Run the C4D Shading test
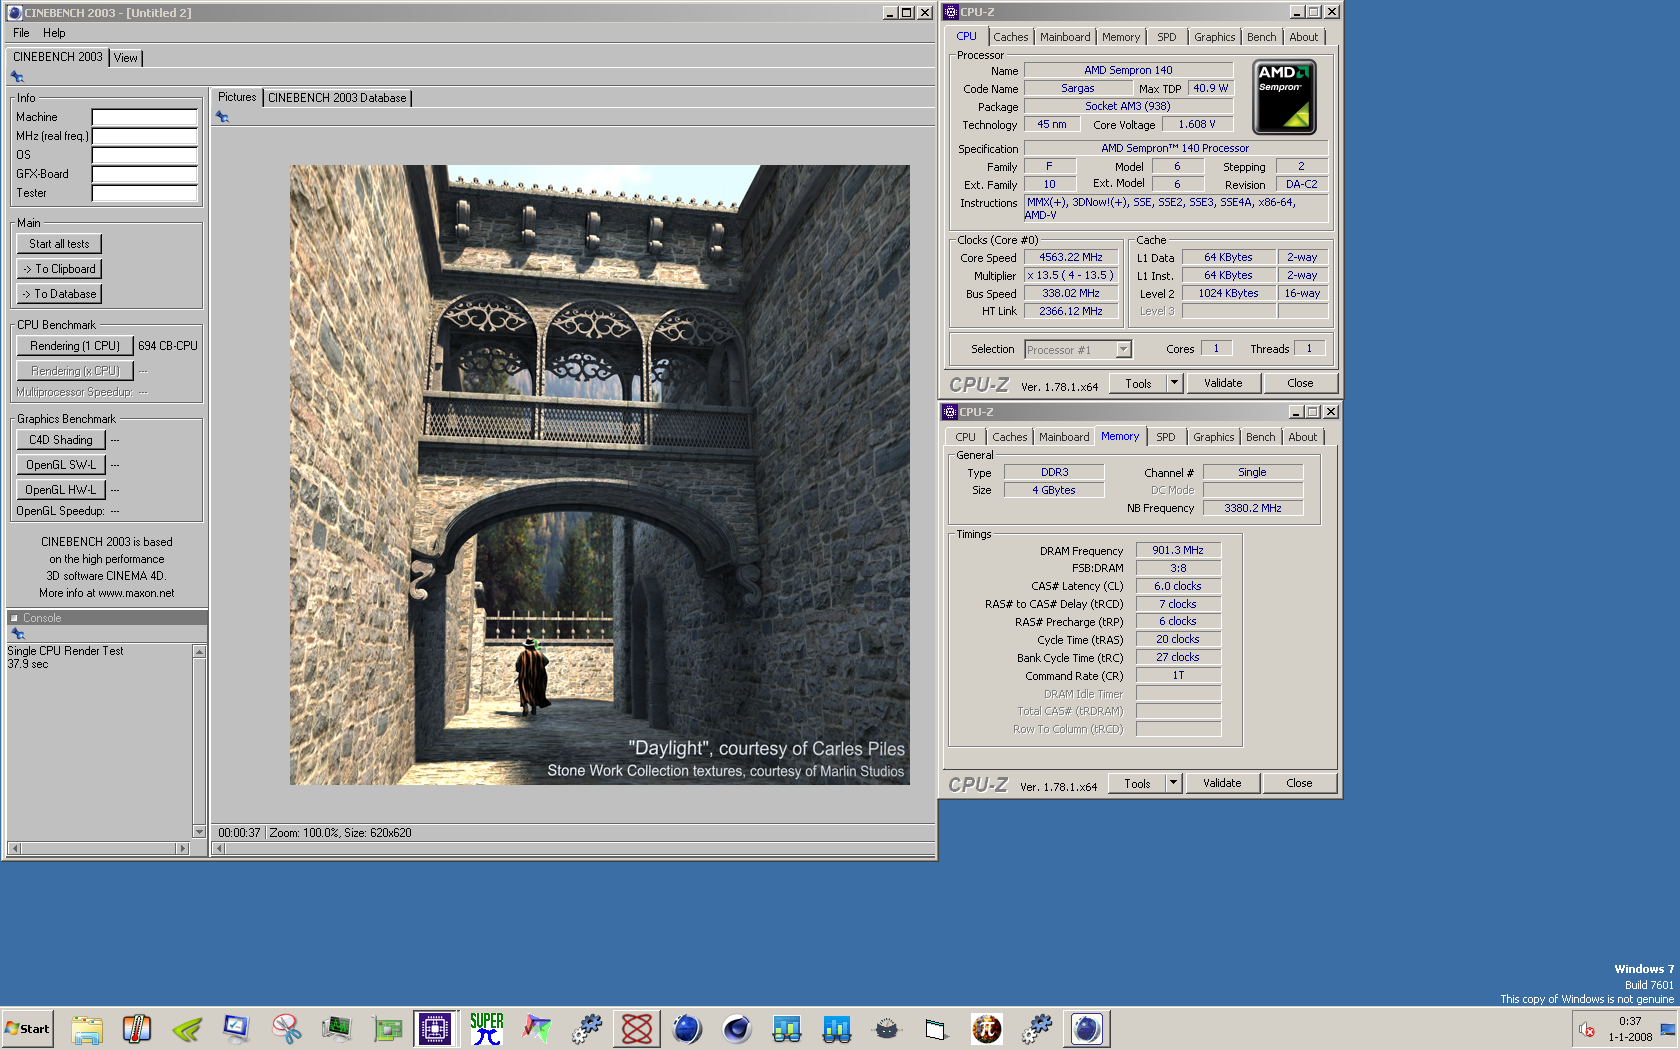1680x1050 pixels. coord(61,440)
